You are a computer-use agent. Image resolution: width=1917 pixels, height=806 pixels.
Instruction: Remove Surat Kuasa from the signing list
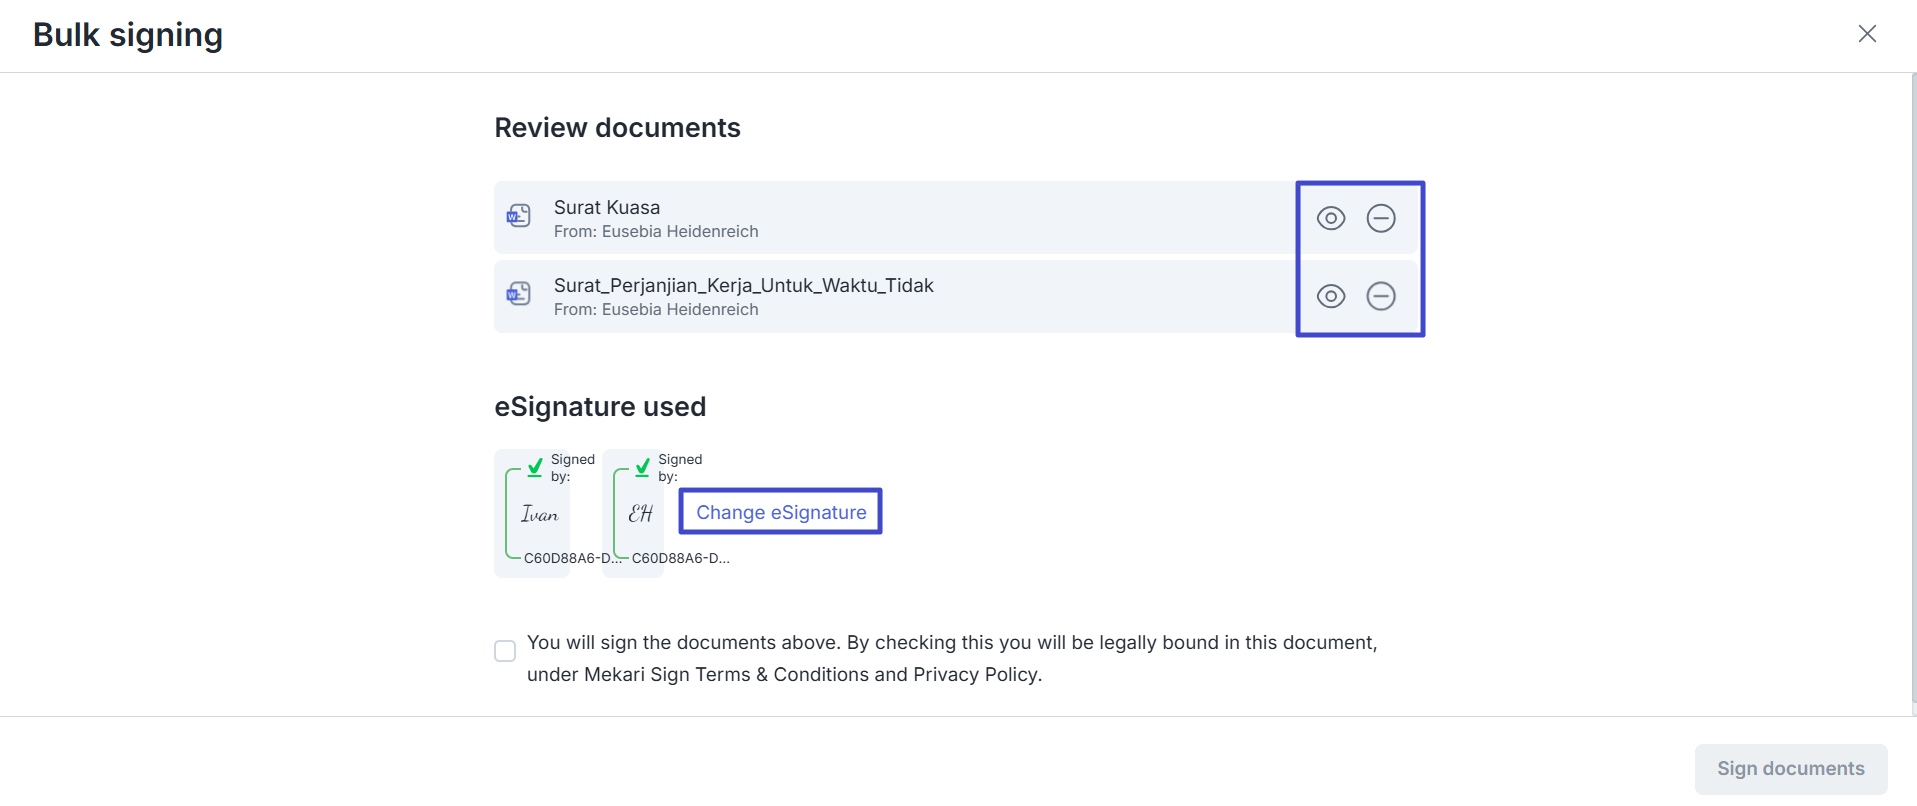point(1380,218)
